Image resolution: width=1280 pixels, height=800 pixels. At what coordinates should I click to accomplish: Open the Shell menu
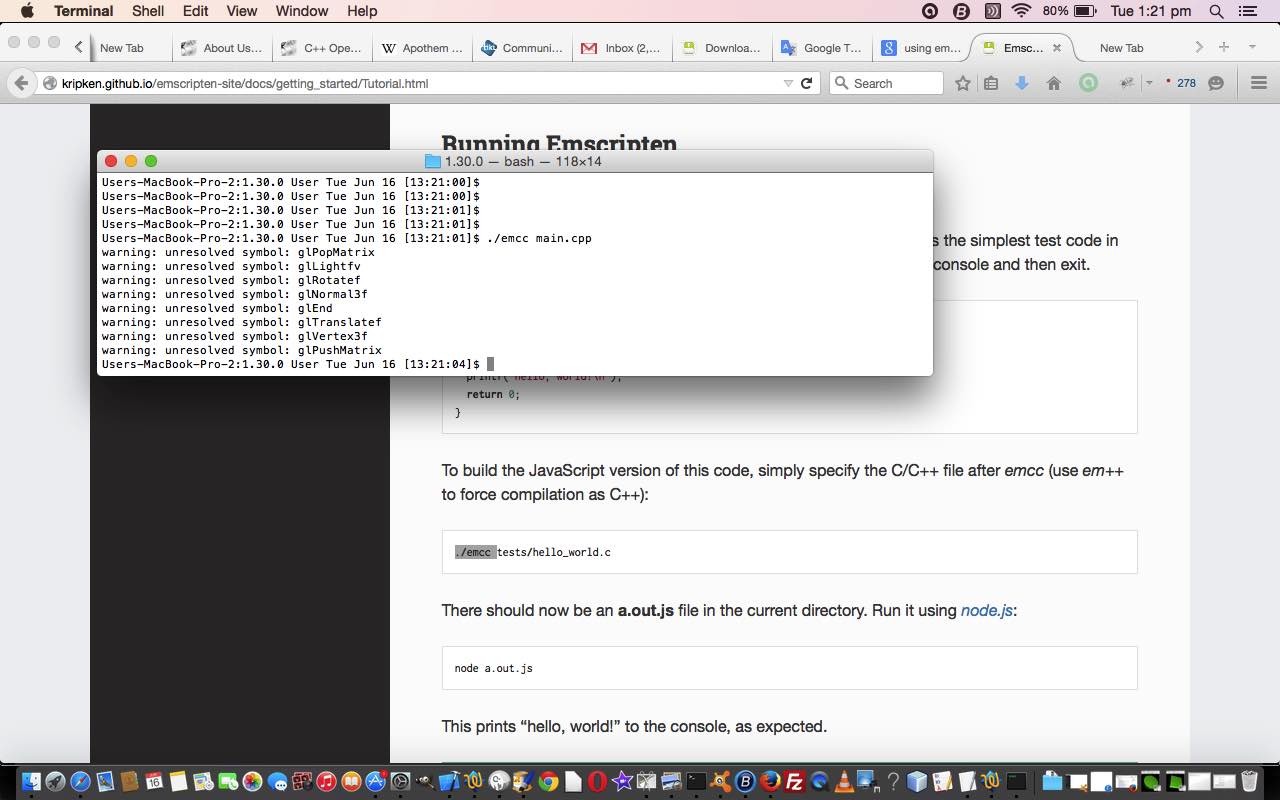[x=148, y=11]
